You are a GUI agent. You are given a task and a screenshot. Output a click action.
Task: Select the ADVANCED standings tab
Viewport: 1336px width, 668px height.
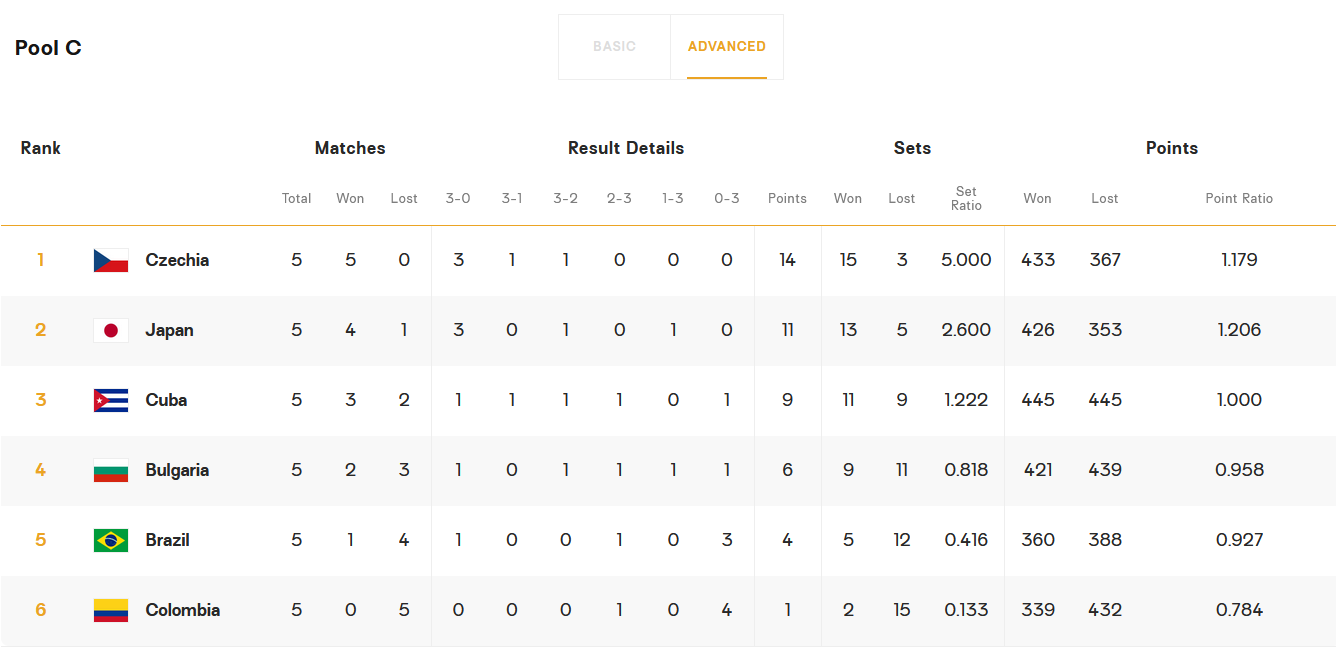click(727, 47)
